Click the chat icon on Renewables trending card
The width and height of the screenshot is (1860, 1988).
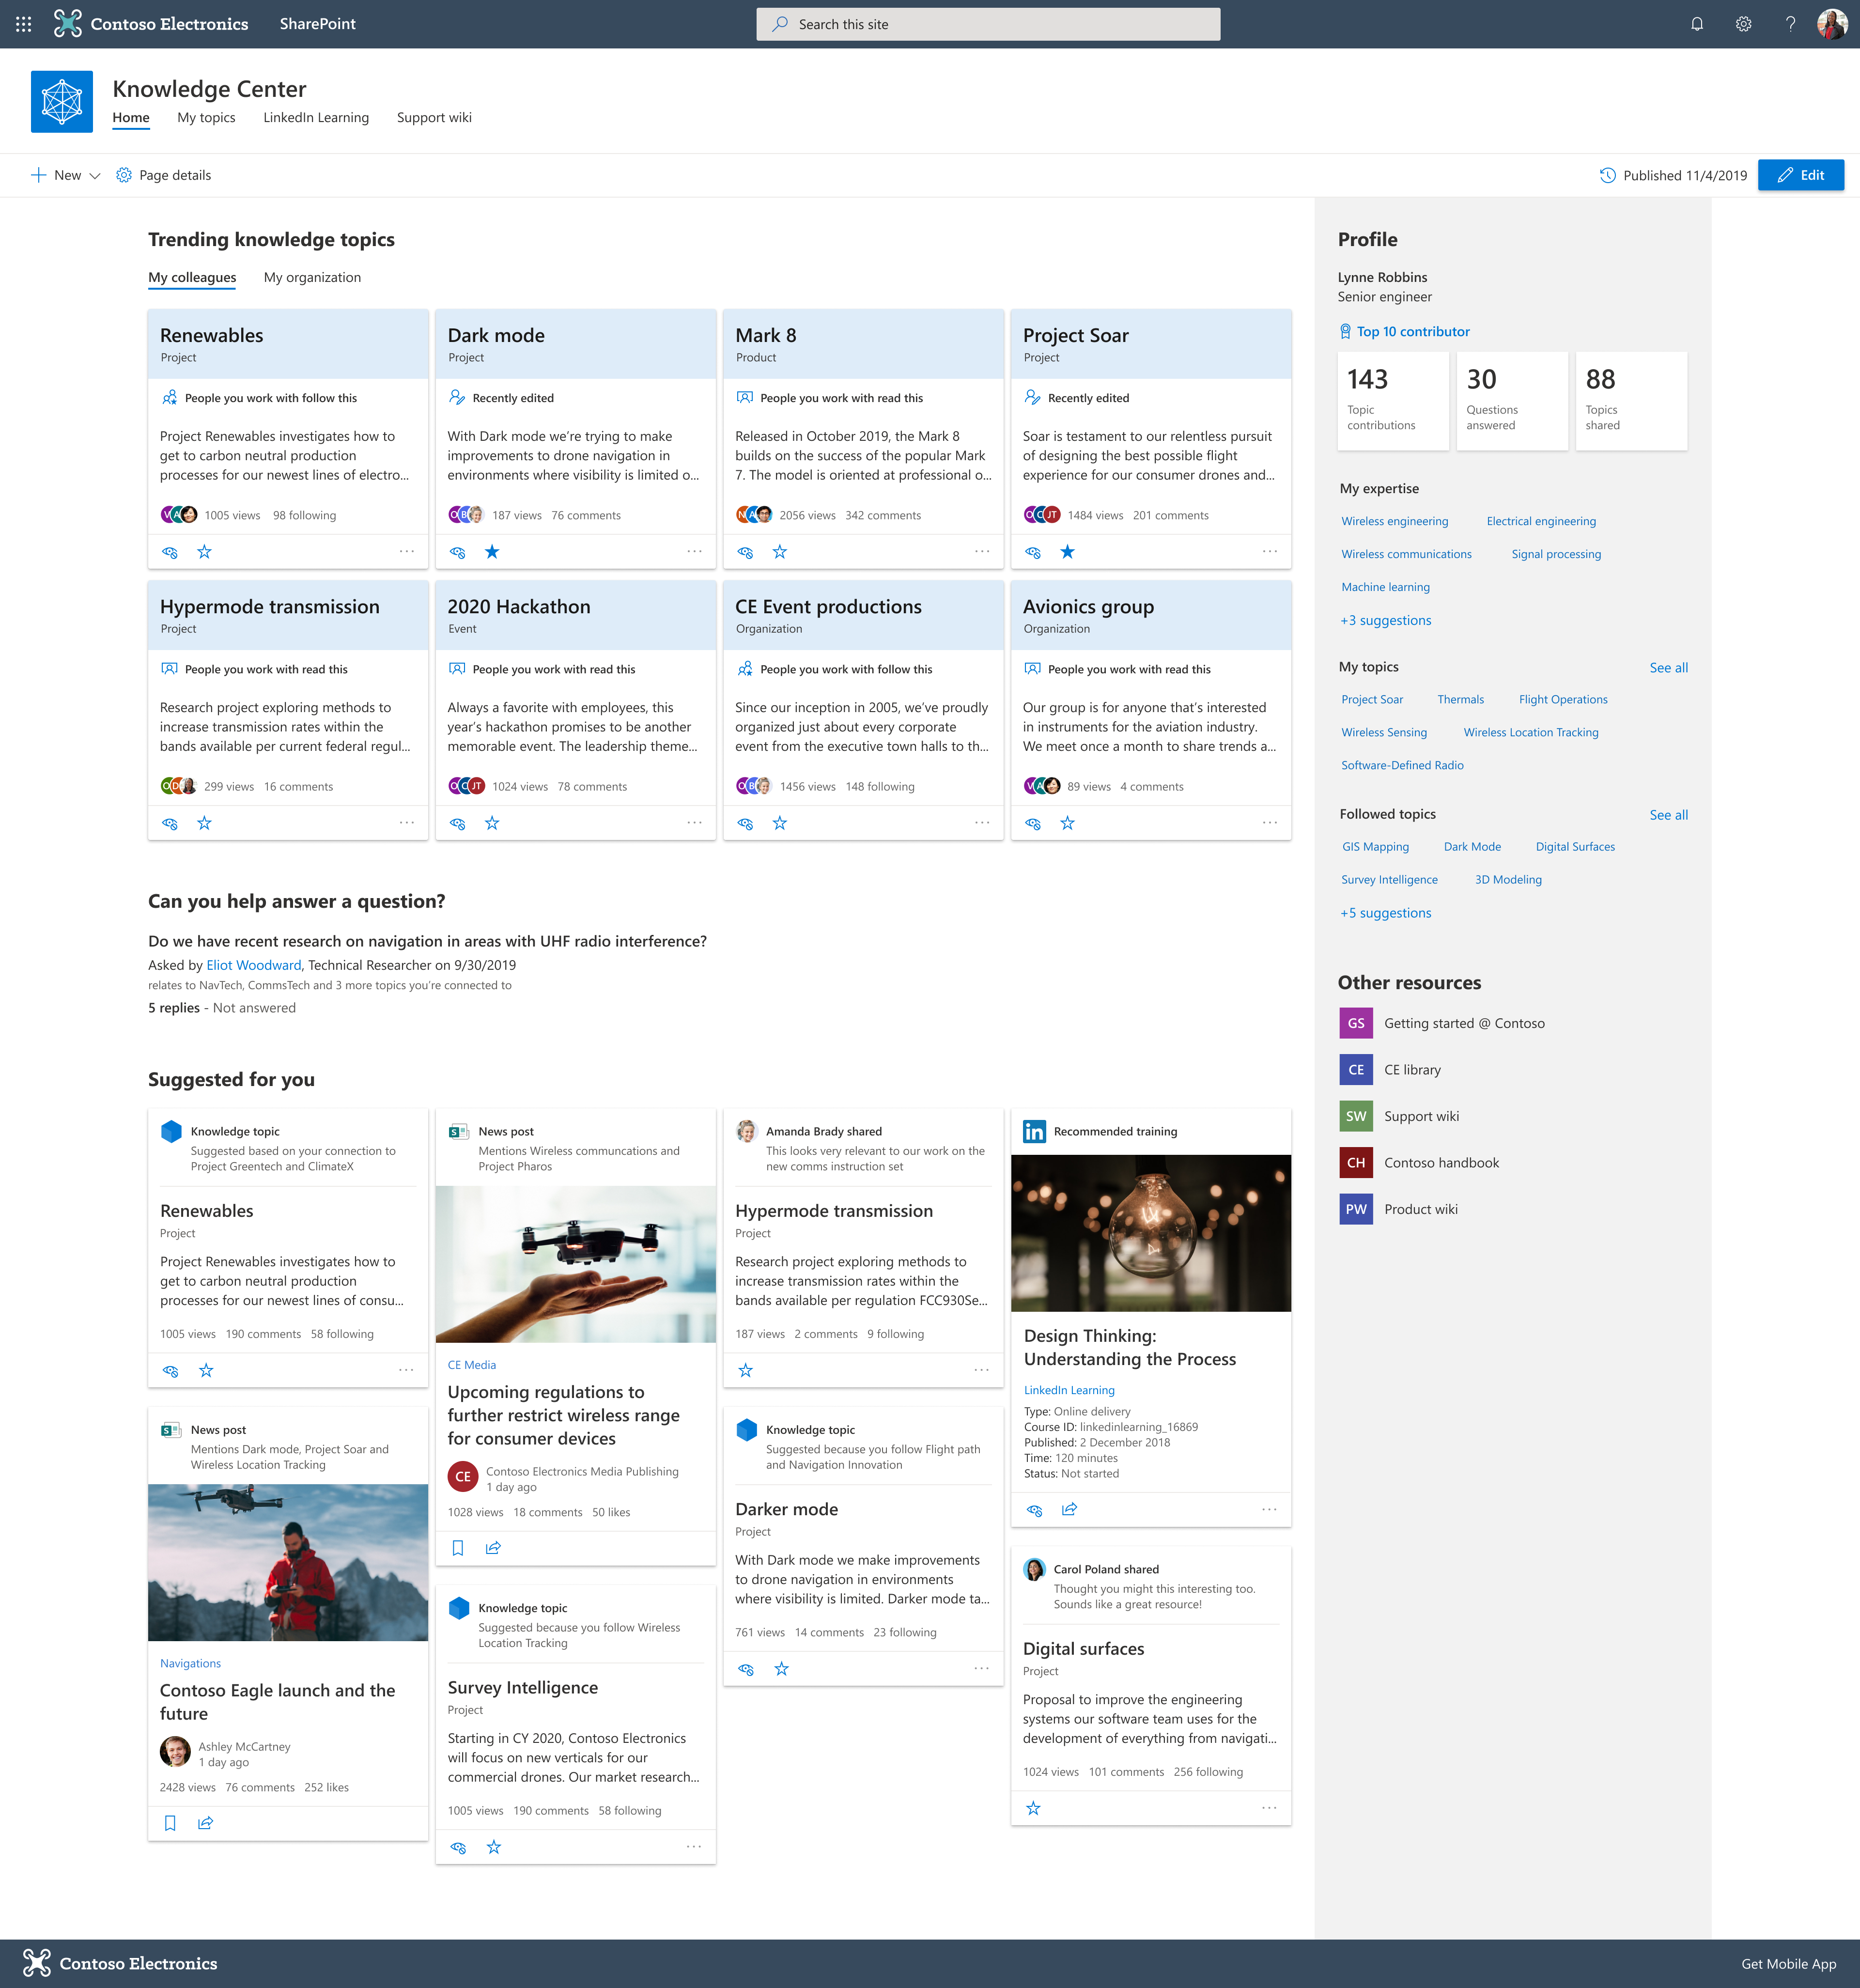pyautogui.click(x=170, y=552)
